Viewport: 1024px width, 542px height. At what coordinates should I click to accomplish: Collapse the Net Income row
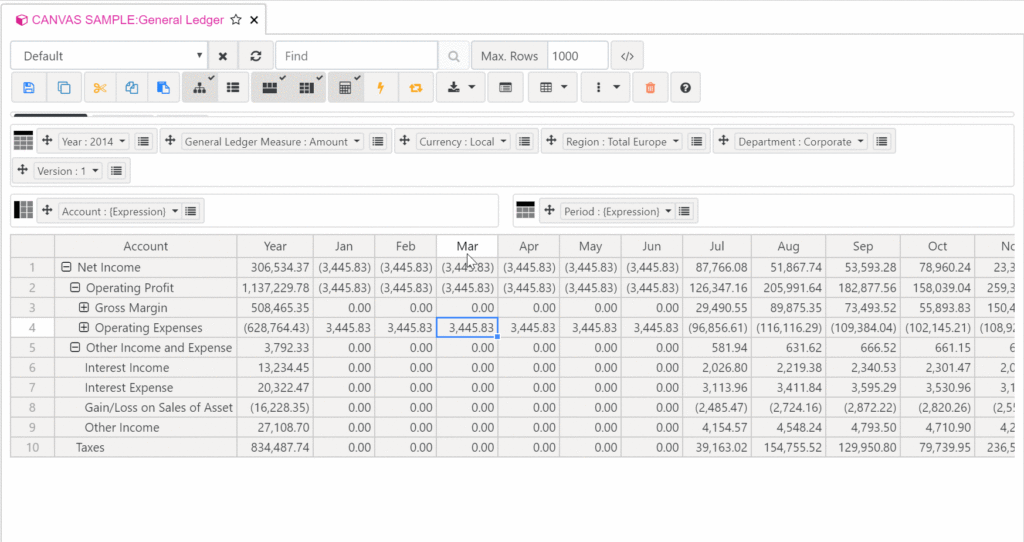(67, 268)
